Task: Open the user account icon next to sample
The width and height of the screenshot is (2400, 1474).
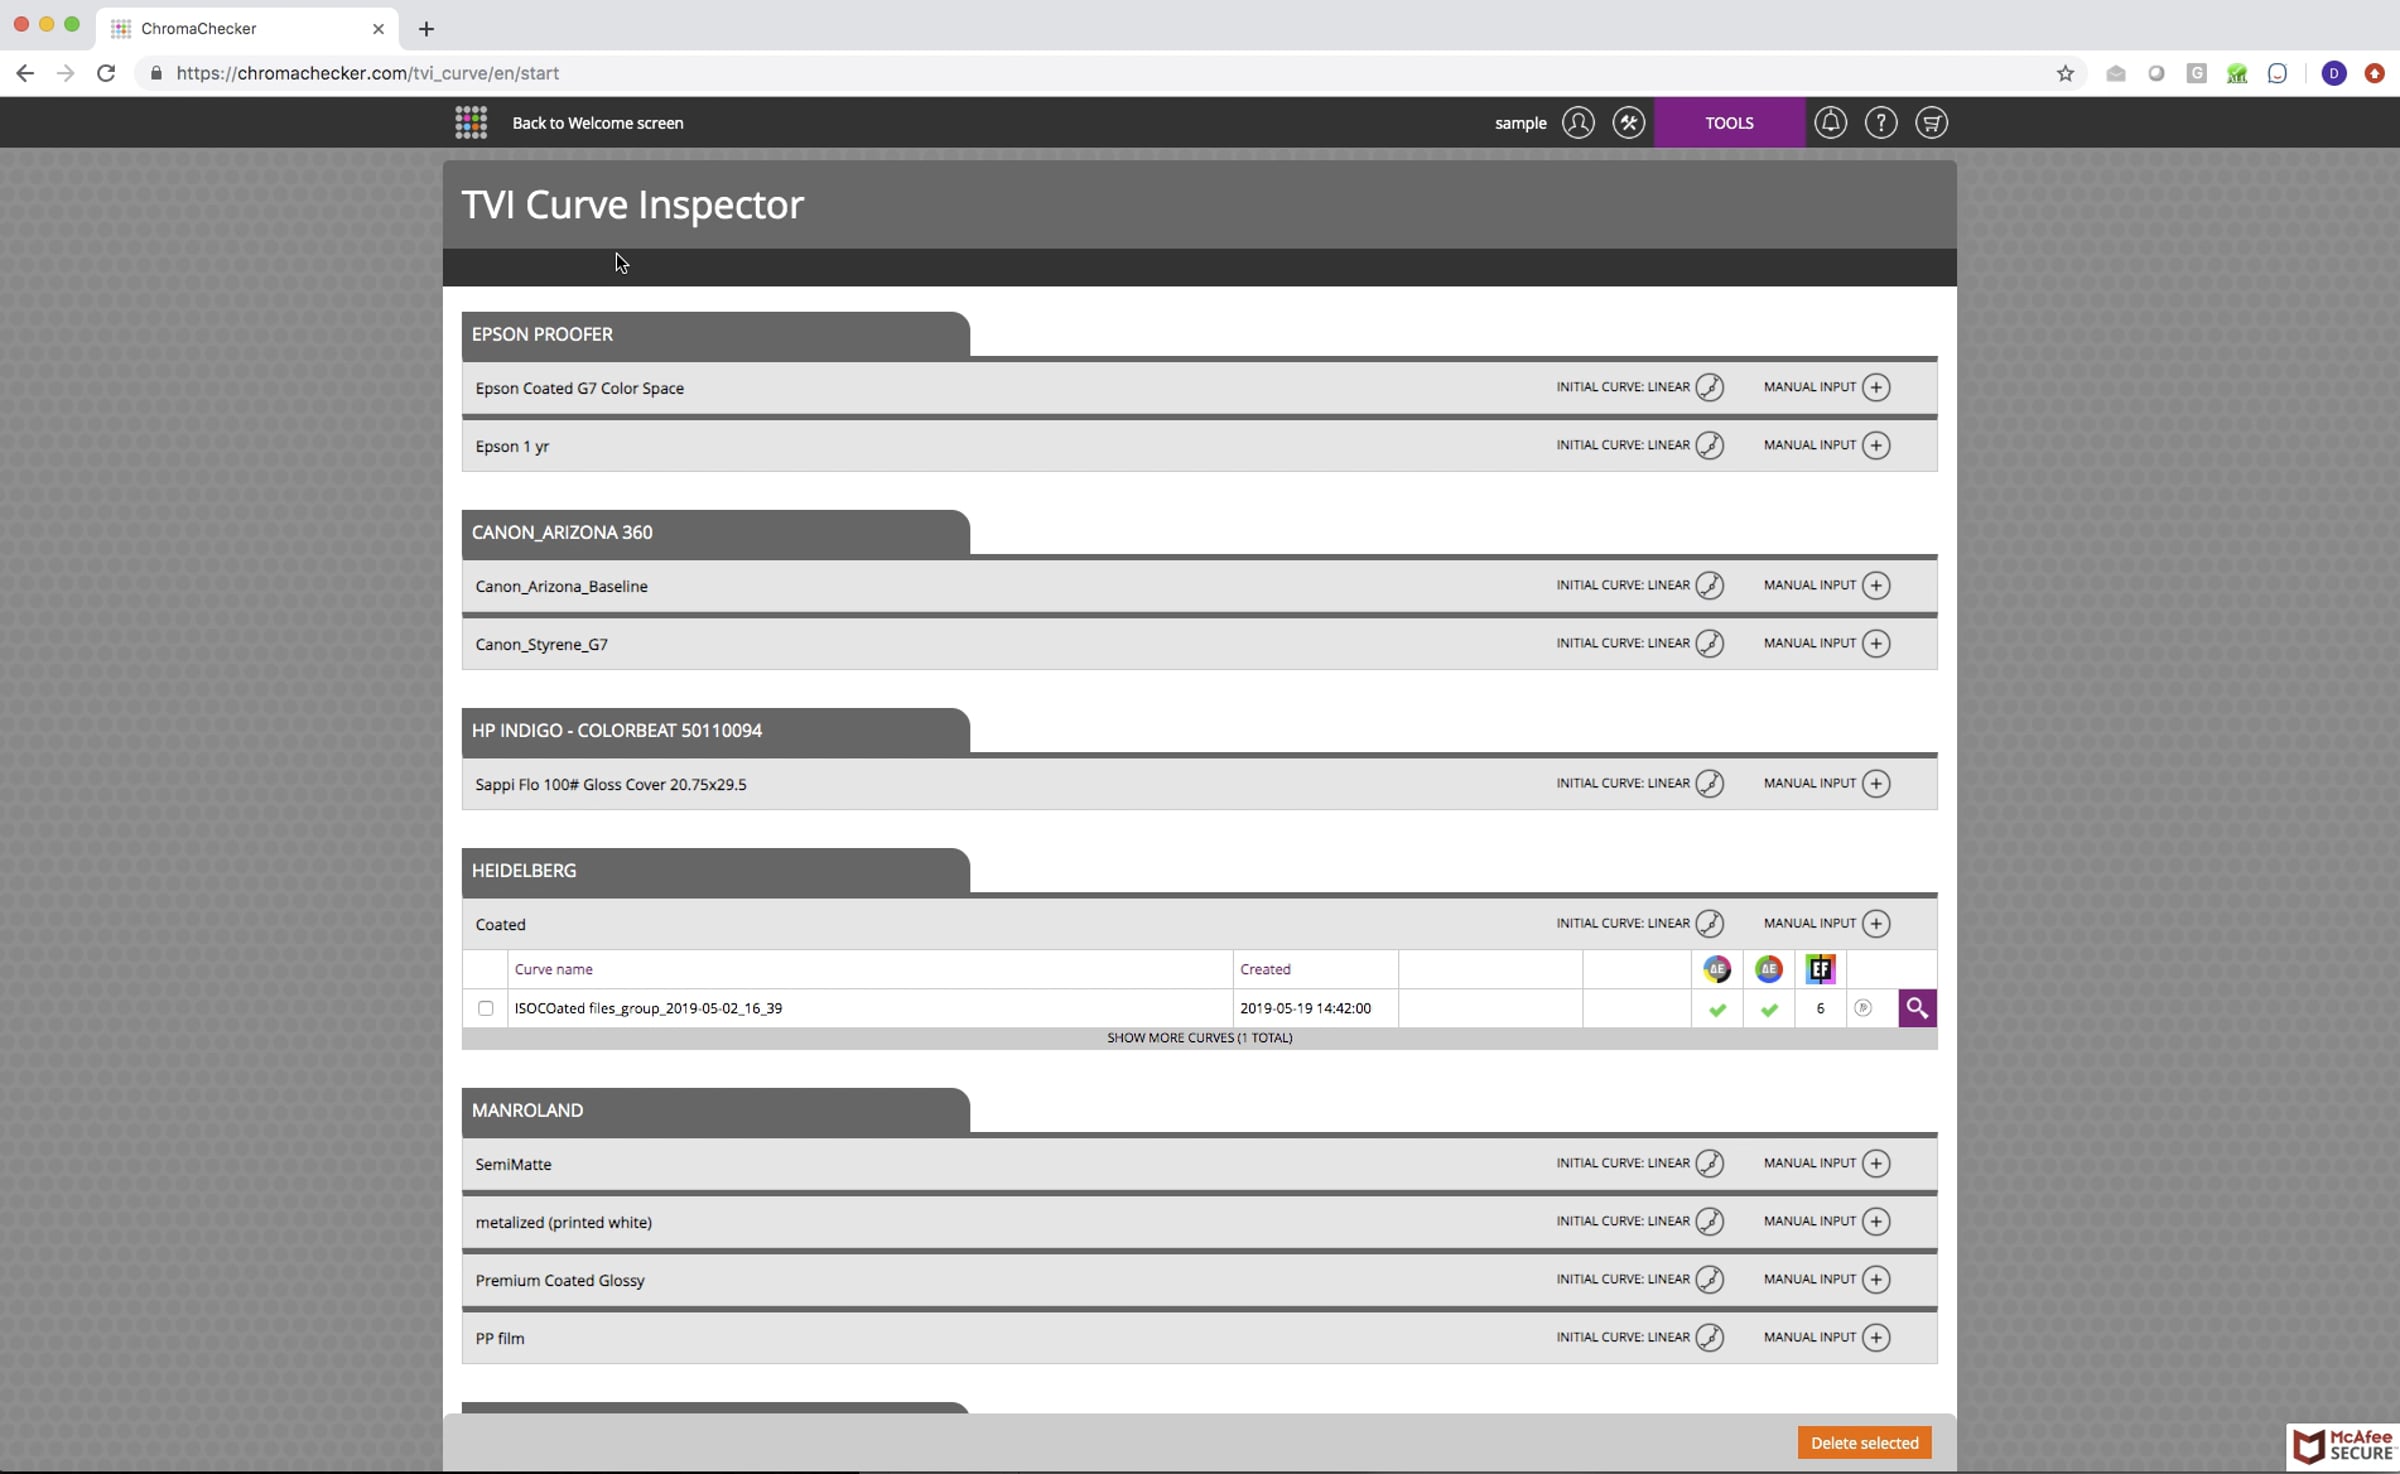Action: coord(1578,123)
